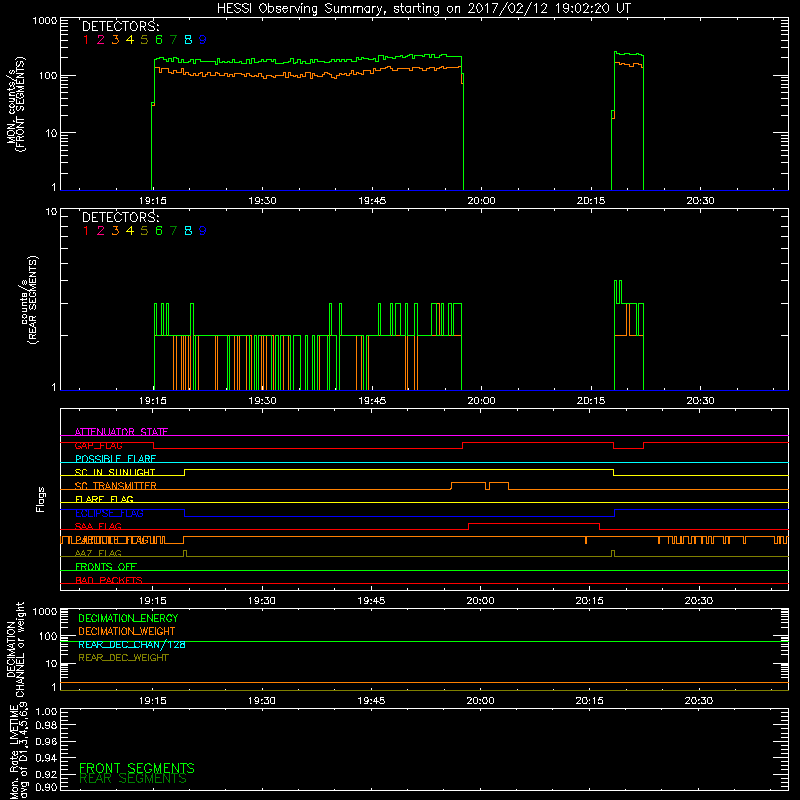Select detector 8 in rear segments legend
Screen dimensions: 800x800
[x=188, y=231]
